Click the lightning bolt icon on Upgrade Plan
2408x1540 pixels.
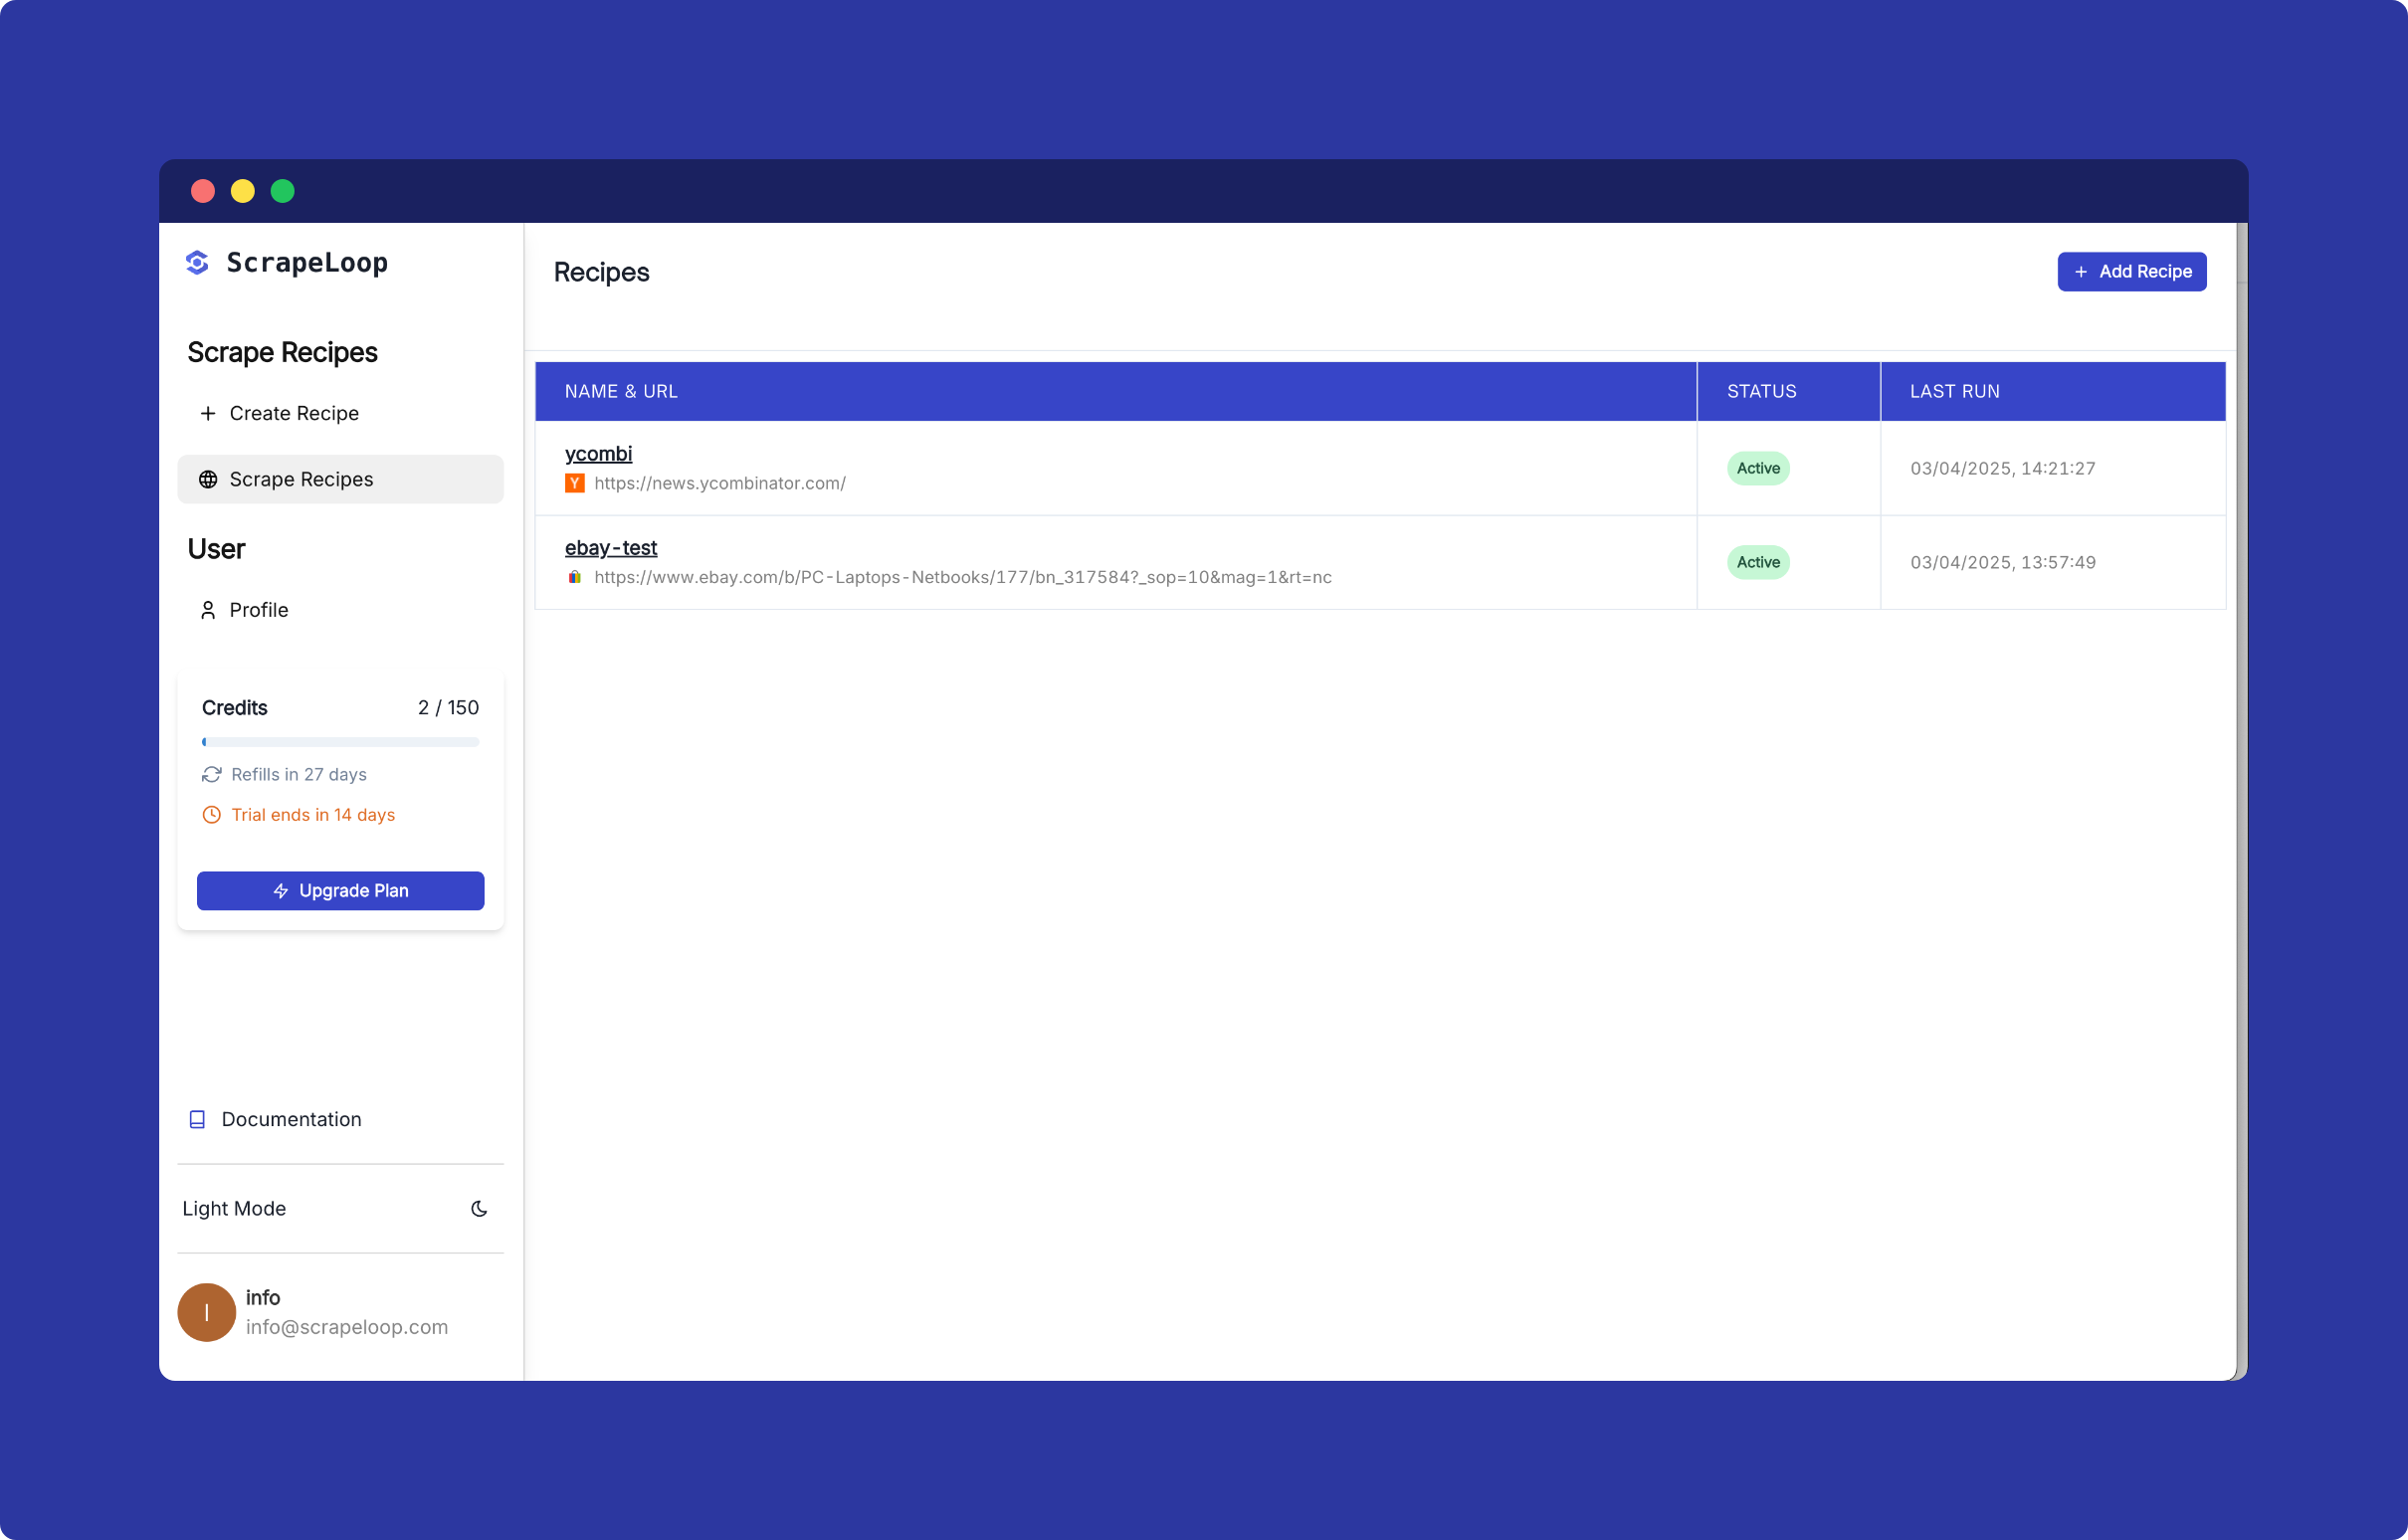click(x=281, y=891)
